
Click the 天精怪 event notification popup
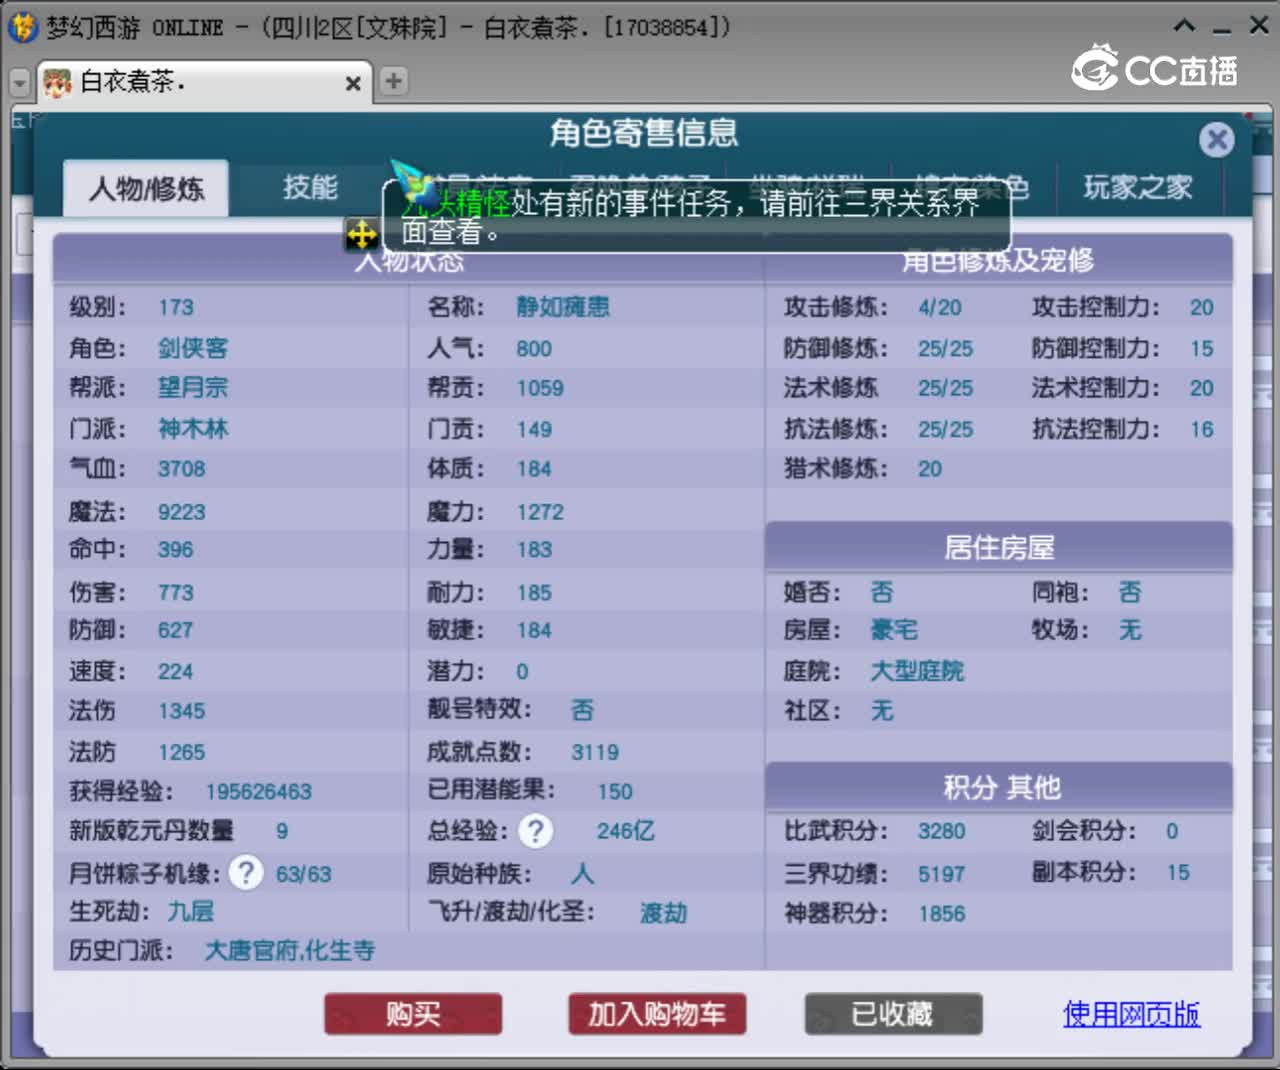pyautogui.click(x=696, y=217)
